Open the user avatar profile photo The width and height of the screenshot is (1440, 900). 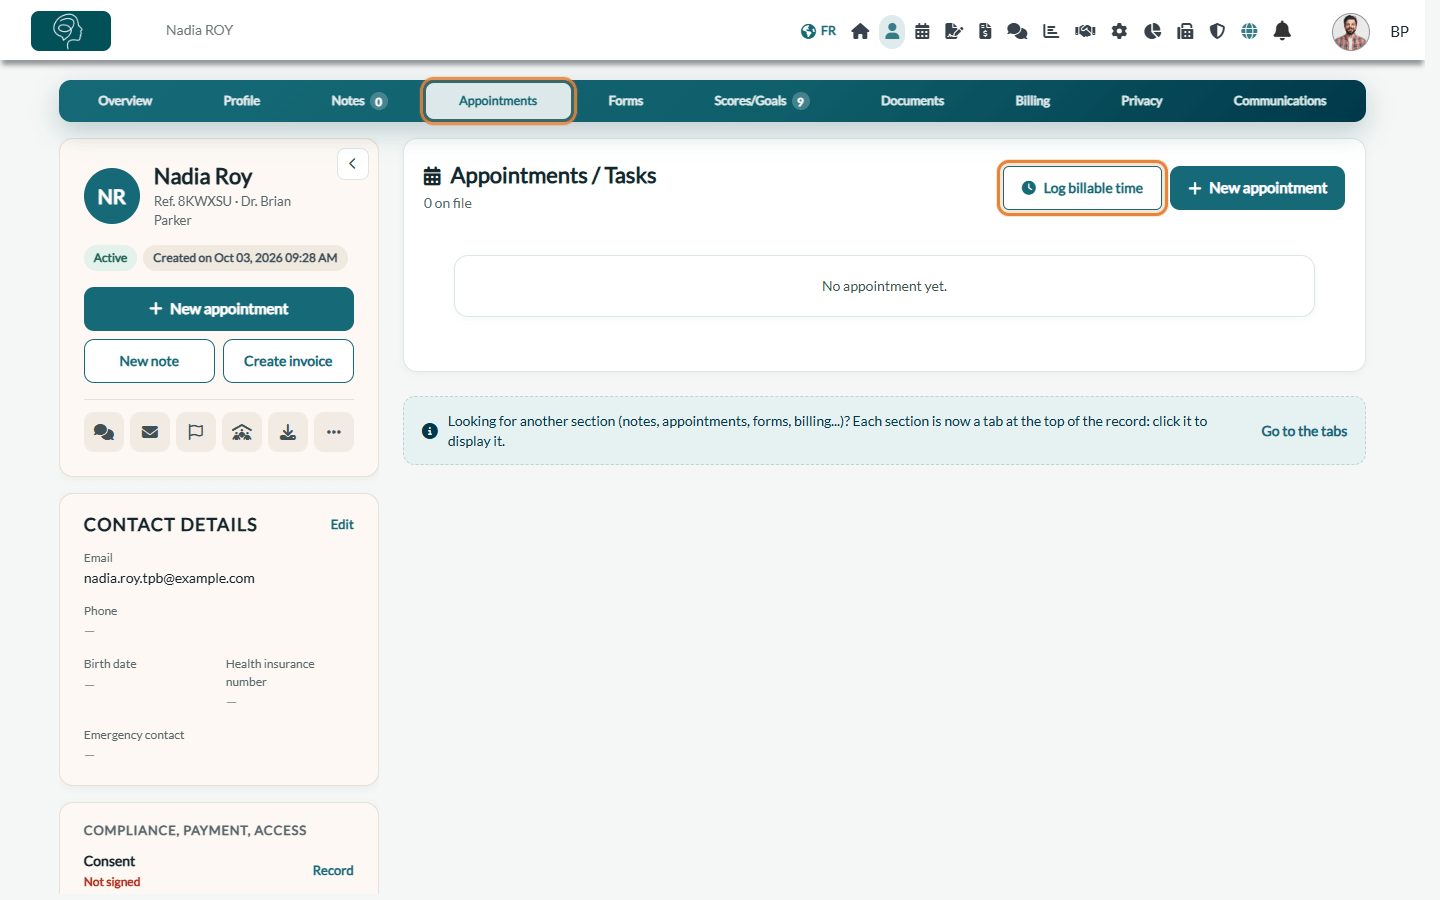tap(1351, 31)
